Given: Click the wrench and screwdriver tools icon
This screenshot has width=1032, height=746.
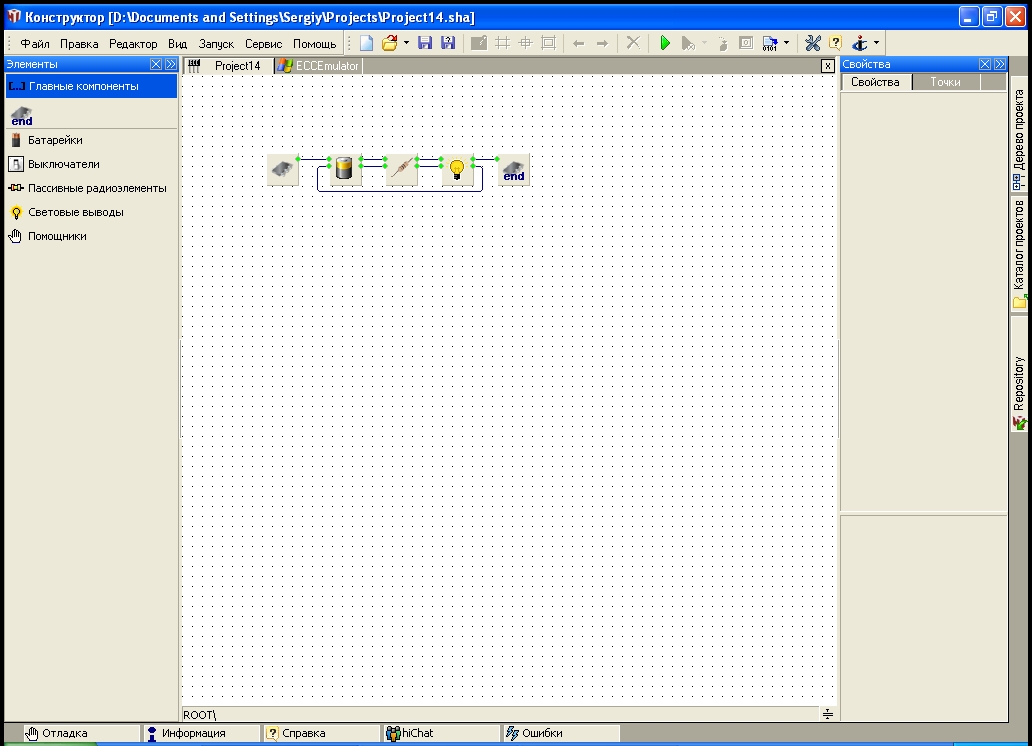Looking at the screenshot, I should coord(812,43).
